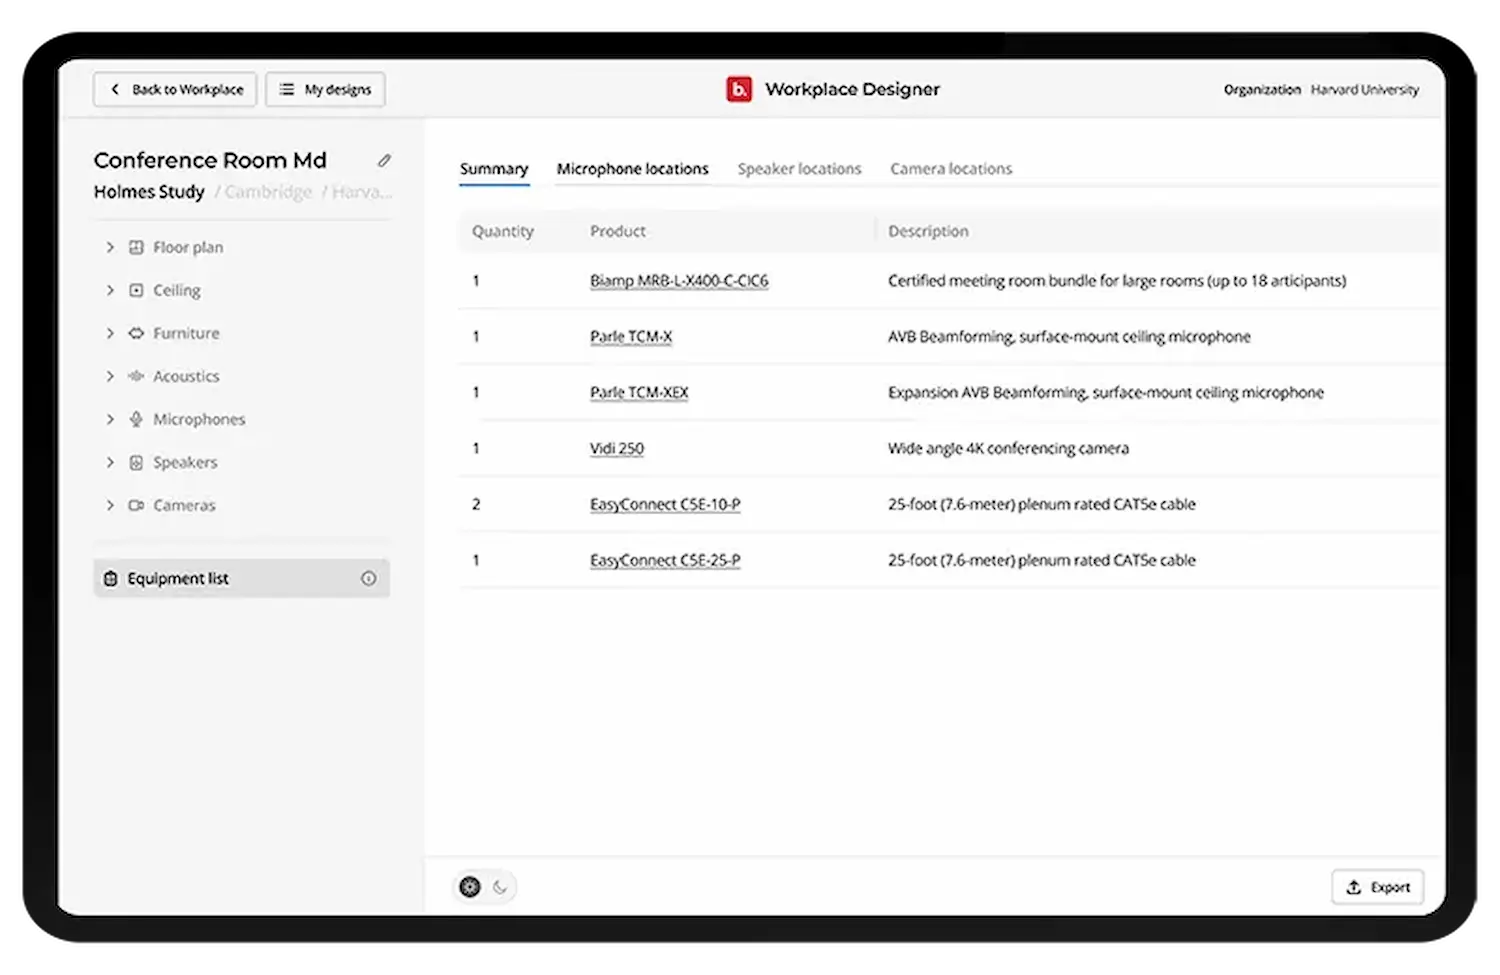Viewport: 1500px width, 975px height.
Task: Click the info icon on Equipment list
Action: (369, 579)
